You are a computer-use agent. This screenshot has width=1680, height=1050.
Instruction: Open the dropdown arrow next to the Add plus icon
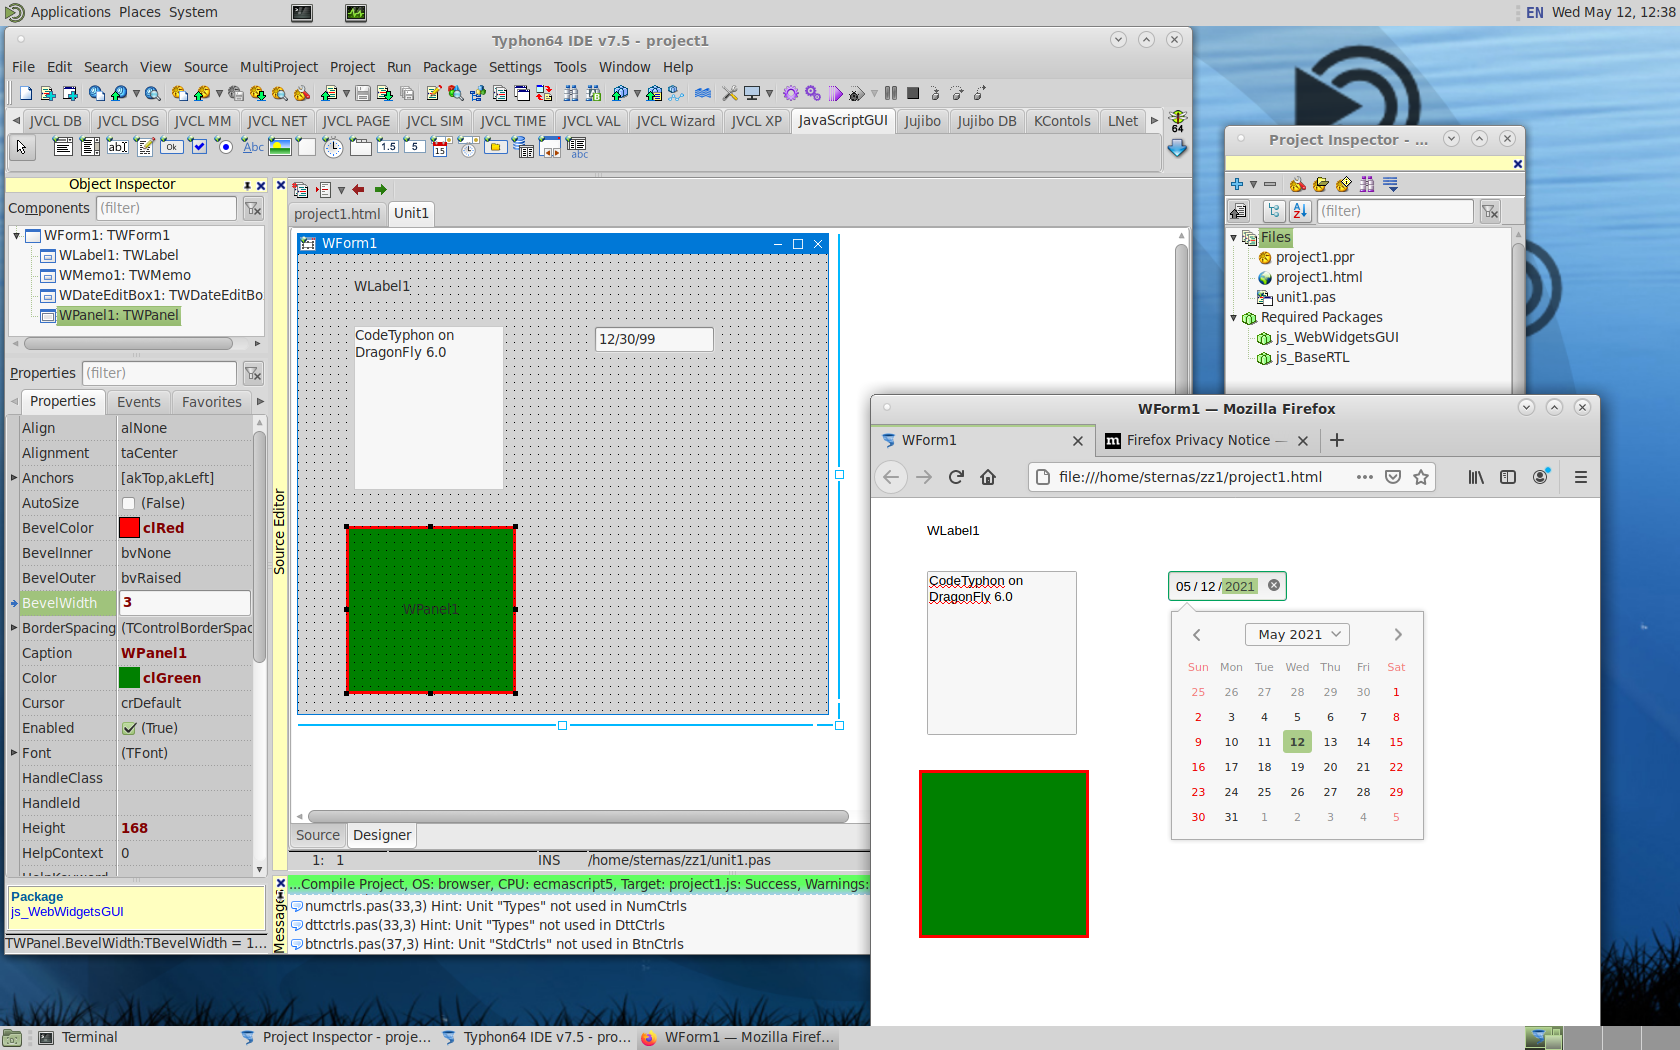tap(1253, 184)
